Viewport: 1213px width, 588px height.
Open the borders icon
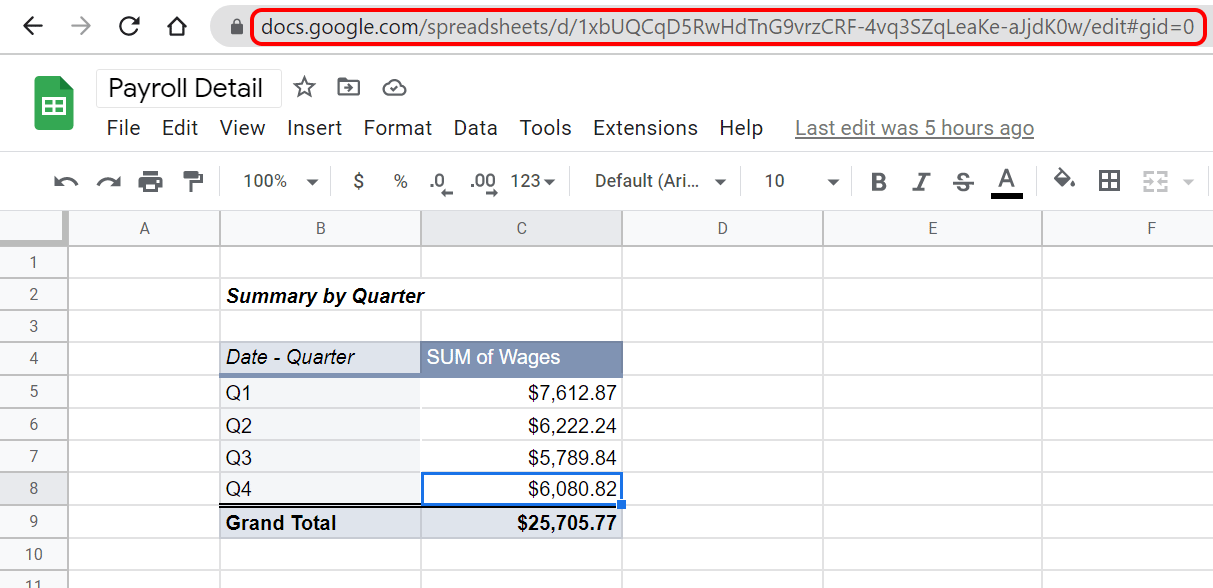[1108, 181]
